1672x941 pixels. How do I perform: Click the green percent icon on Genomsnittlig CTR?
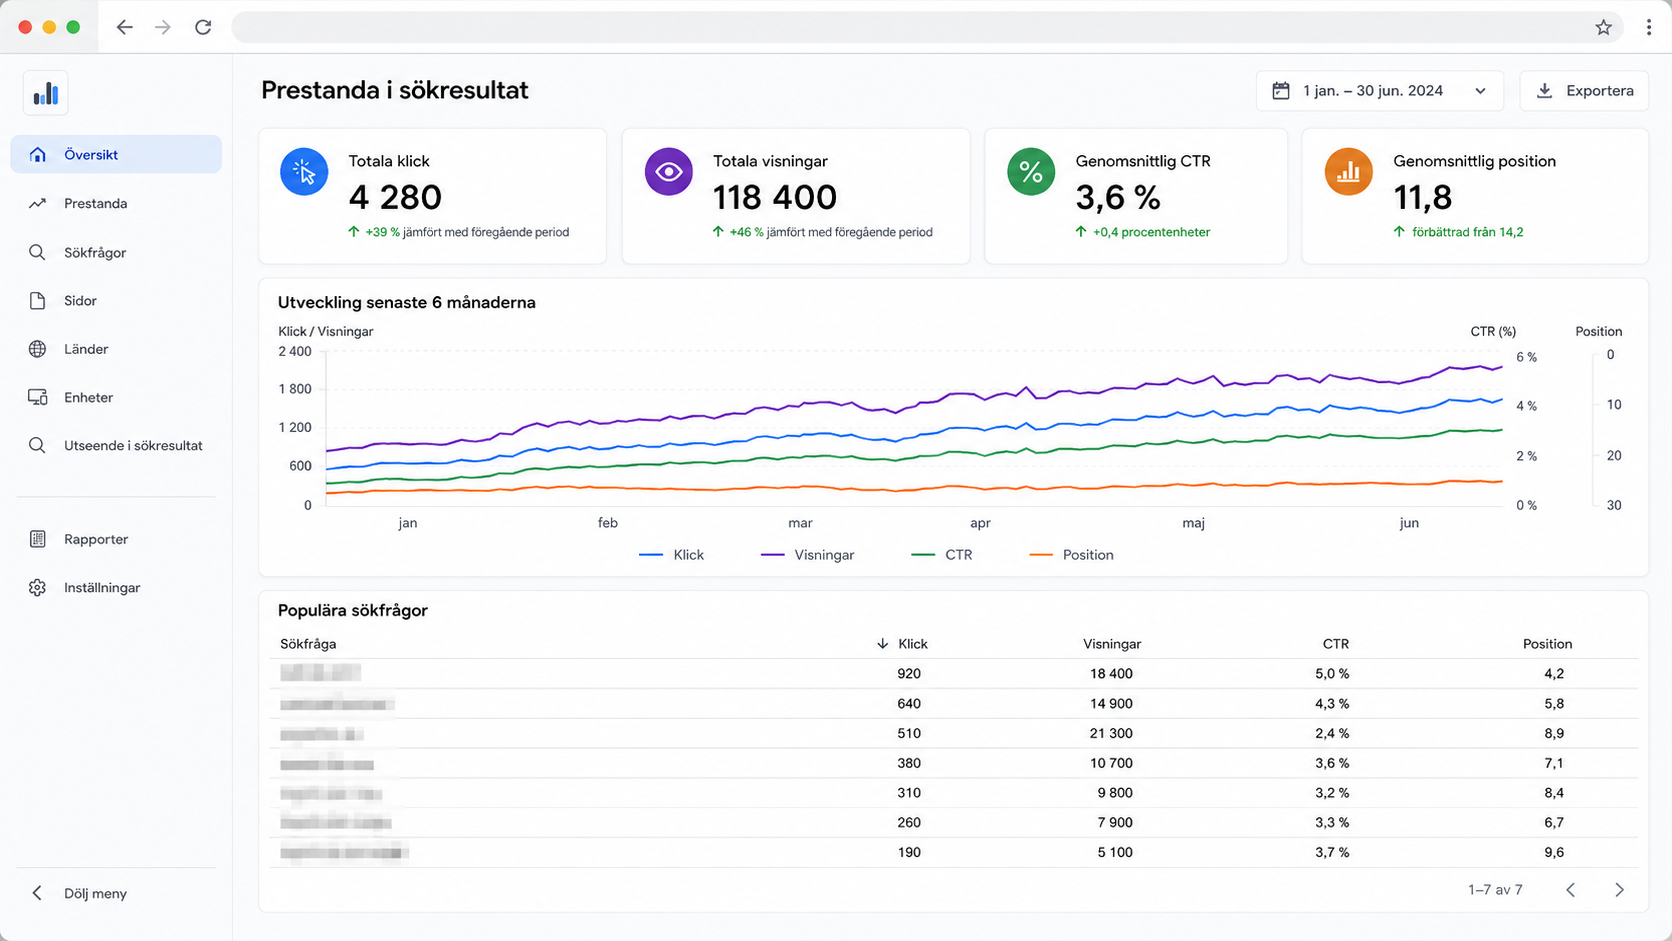click(x=1031, y=172)
